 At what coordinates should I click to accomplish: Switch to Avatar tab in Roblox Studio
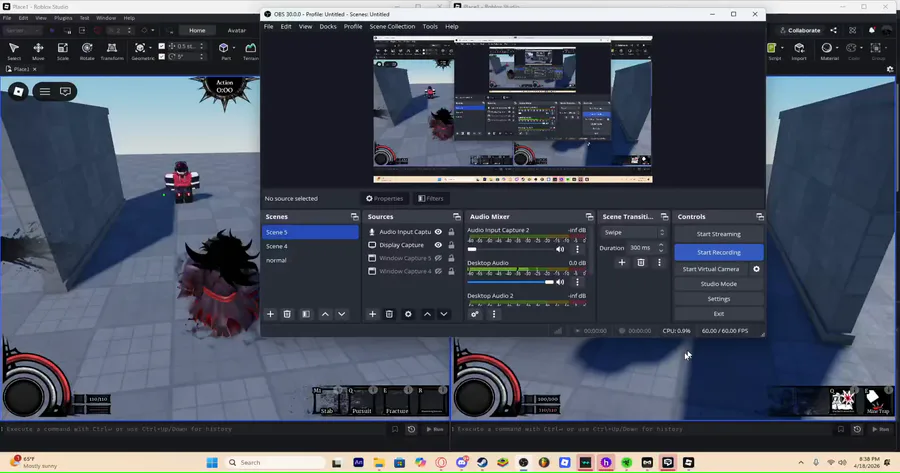[x=236, y=30]
